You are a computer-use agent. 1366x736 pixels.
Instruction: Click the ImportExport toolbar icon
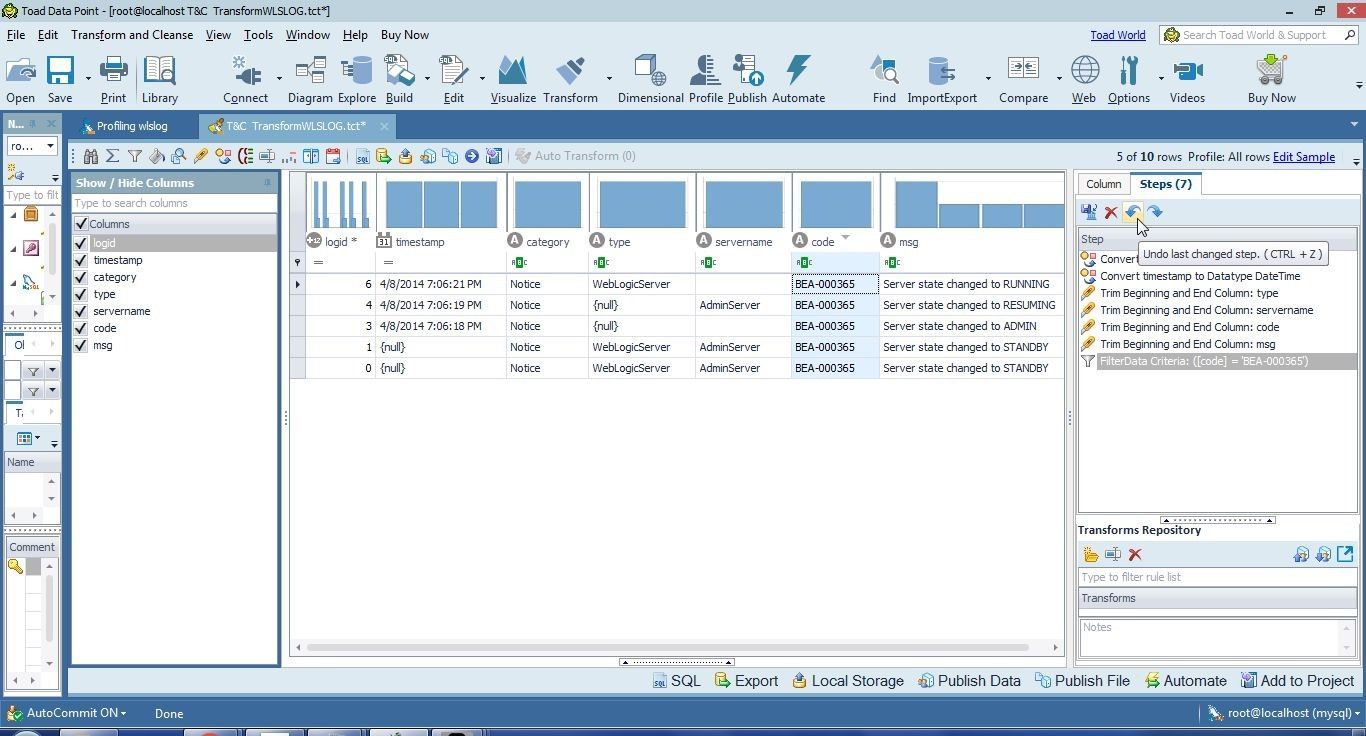[942, 80]
